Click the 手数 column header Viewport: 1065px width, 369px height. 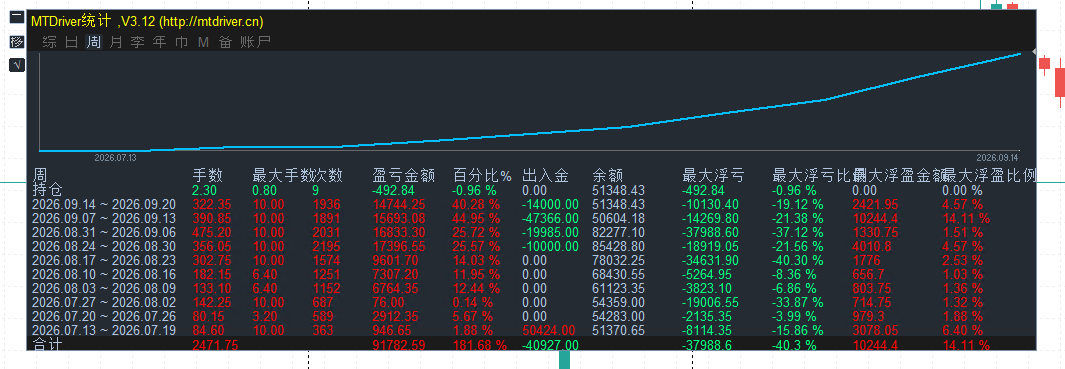pos(207,175)
